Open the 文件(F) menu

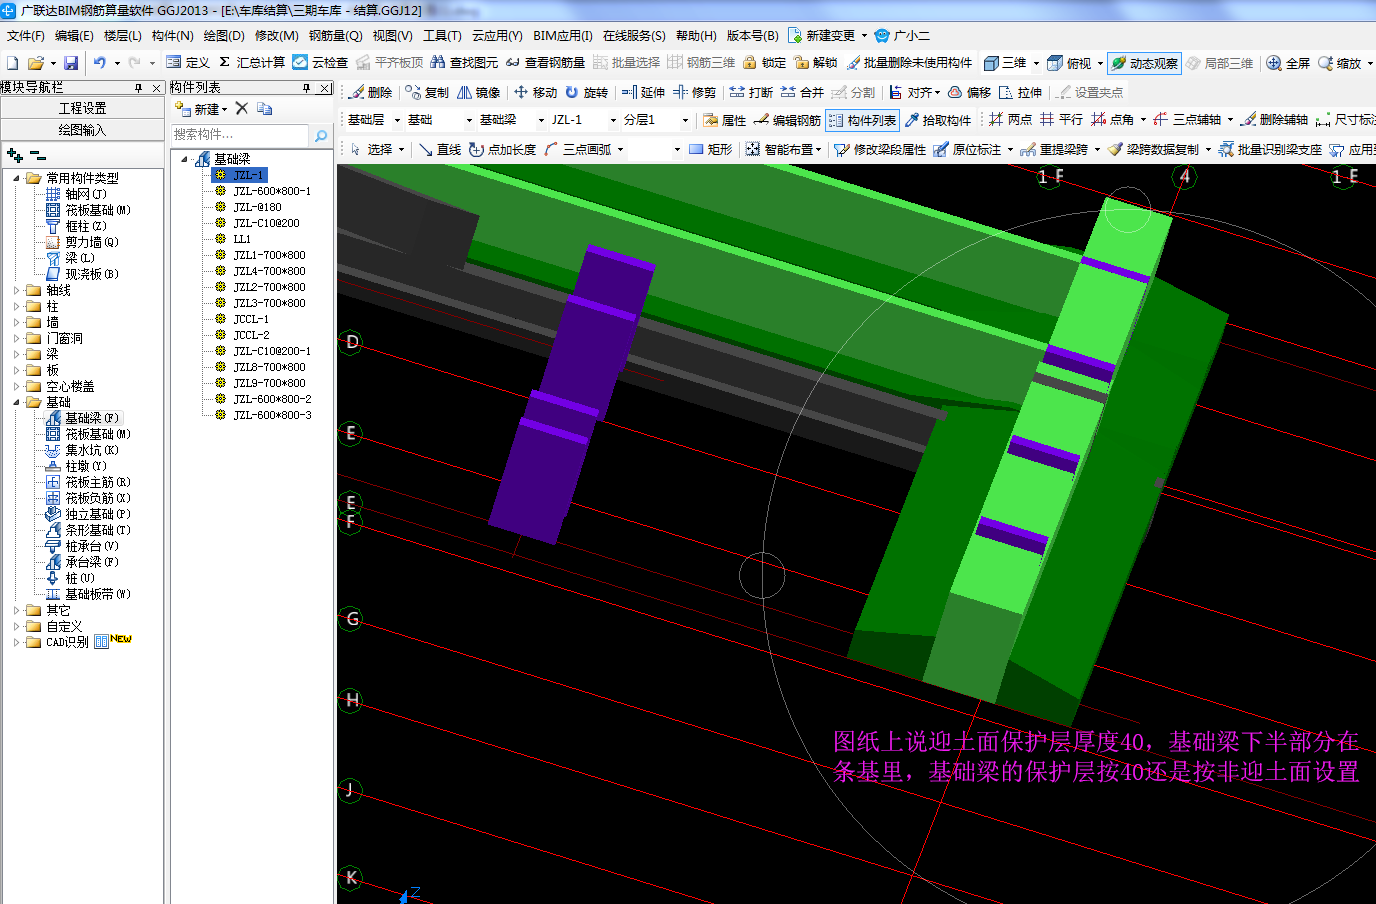(26, 35)
